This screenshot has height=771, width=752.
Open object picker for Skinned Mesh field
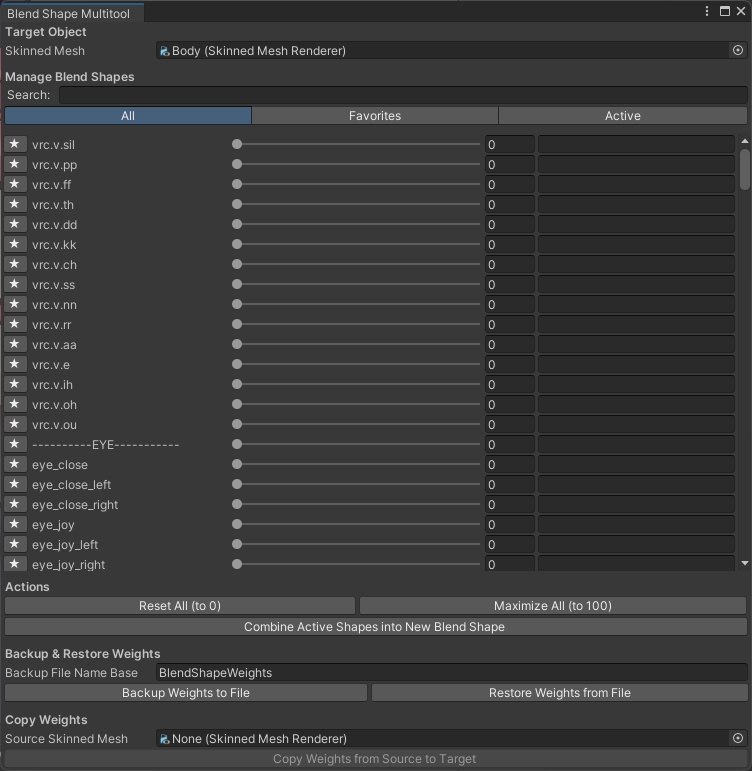pyautogui.click(x=738, y=50)
